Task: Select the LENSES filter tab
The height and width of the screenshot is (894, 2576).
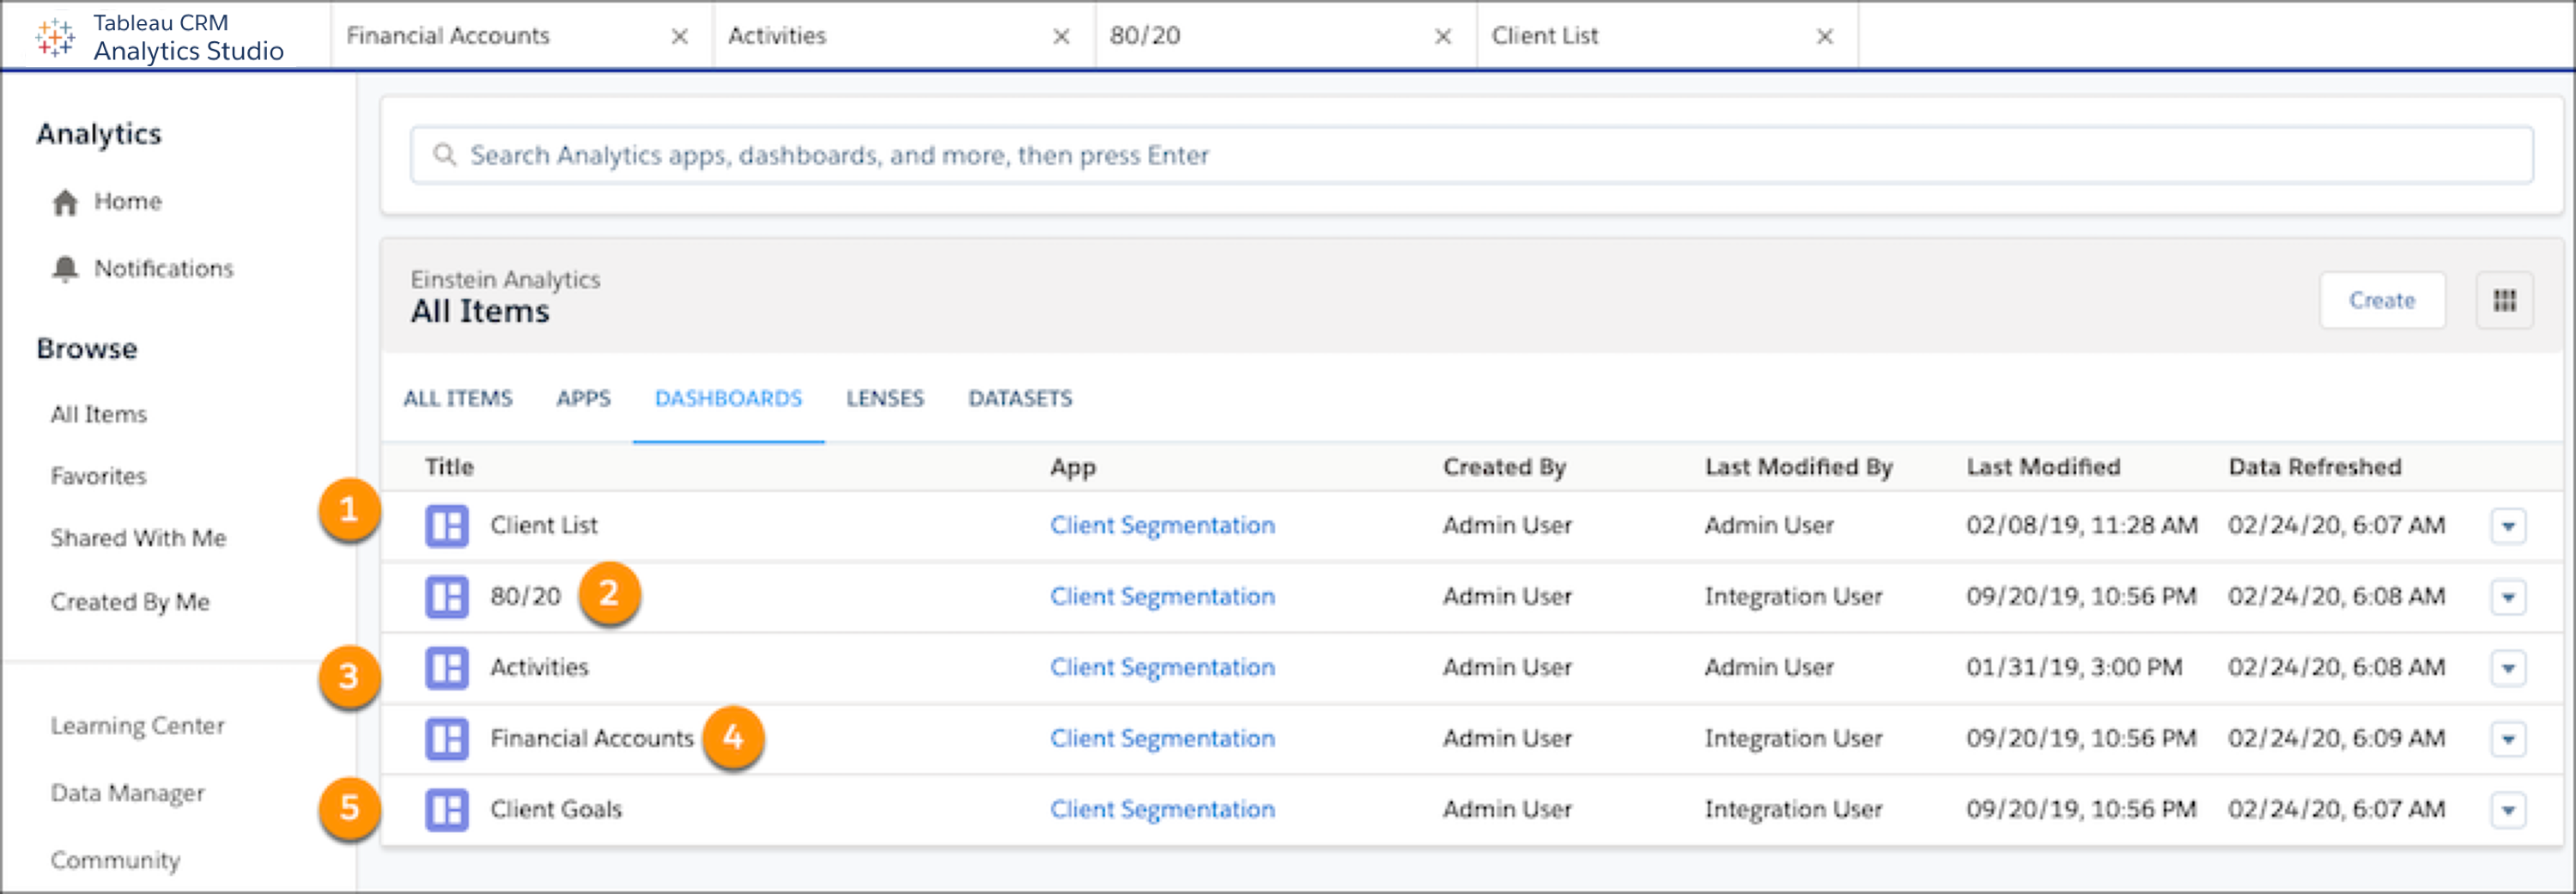Action: (885, 398)
